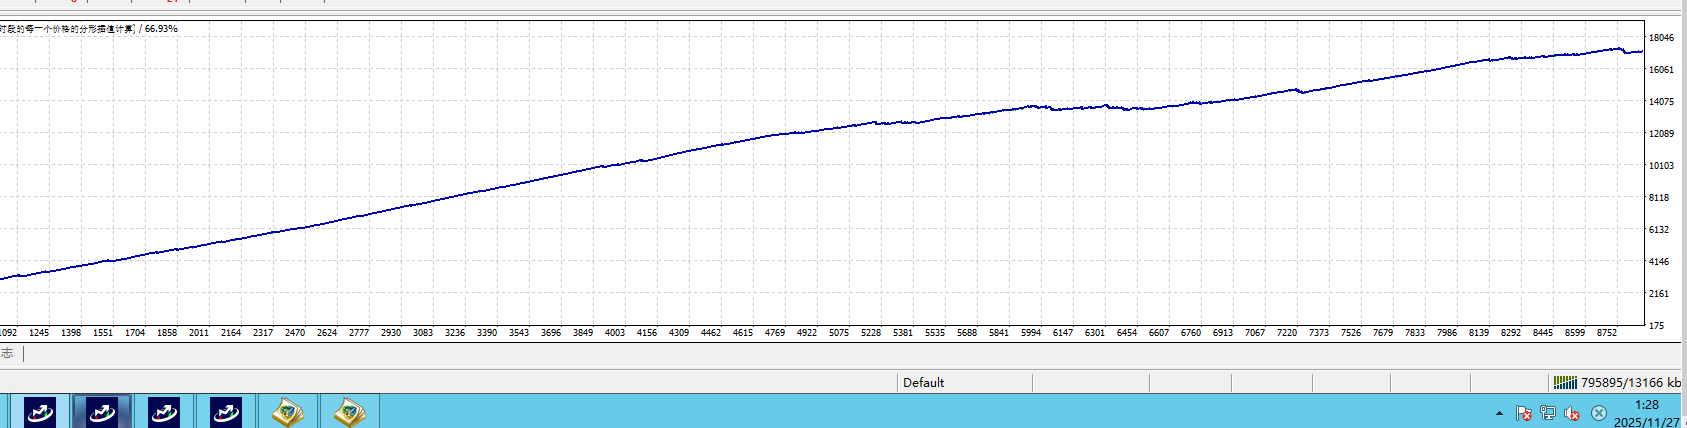Click the highlighted active MetaTrader taskbar icon
This screenshot has height=428, width=1687.
tap(102, 411)
